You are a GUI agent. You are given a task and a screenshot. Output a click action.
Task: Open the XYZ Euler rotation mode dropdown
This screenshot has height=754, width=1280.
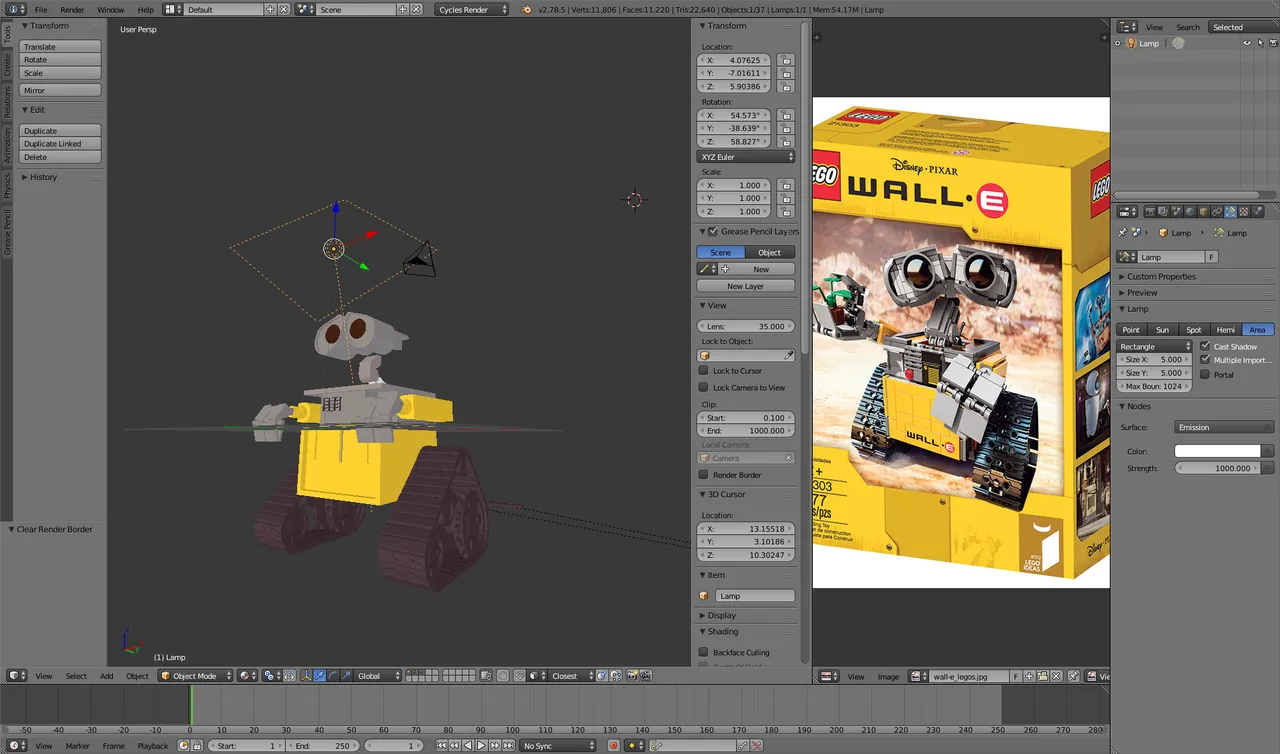coord(746,157)
